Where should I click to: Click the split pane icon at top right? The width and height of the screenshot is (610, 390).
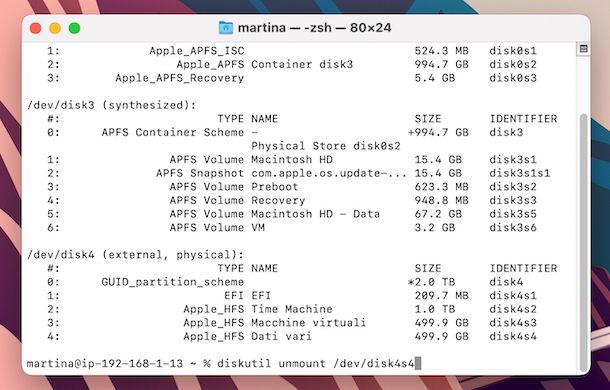(583, 49)
